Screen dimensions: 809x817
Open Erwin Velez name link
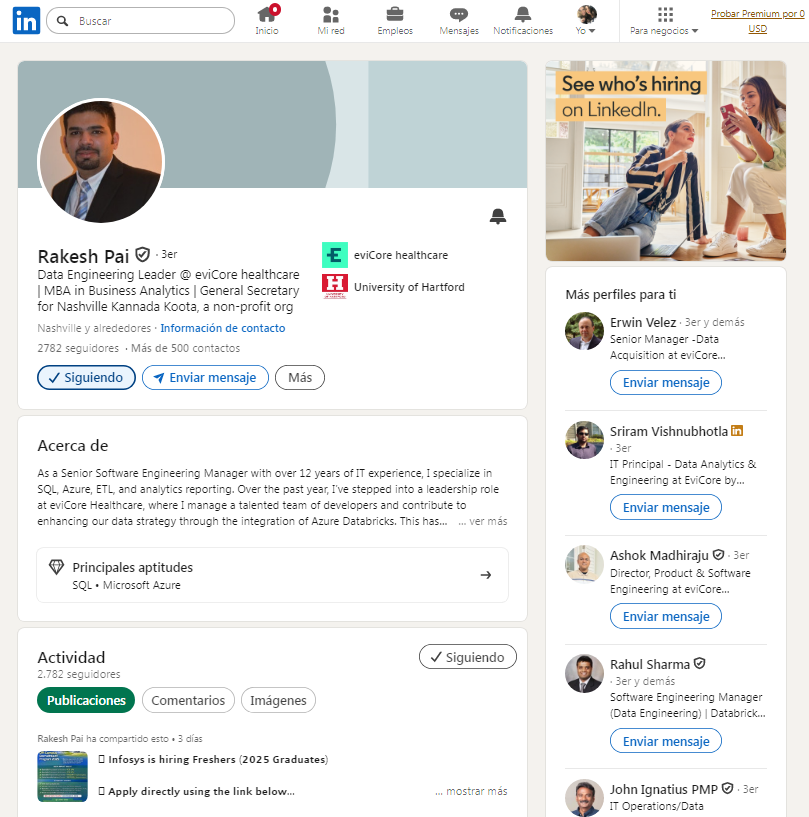coord(643,323)
